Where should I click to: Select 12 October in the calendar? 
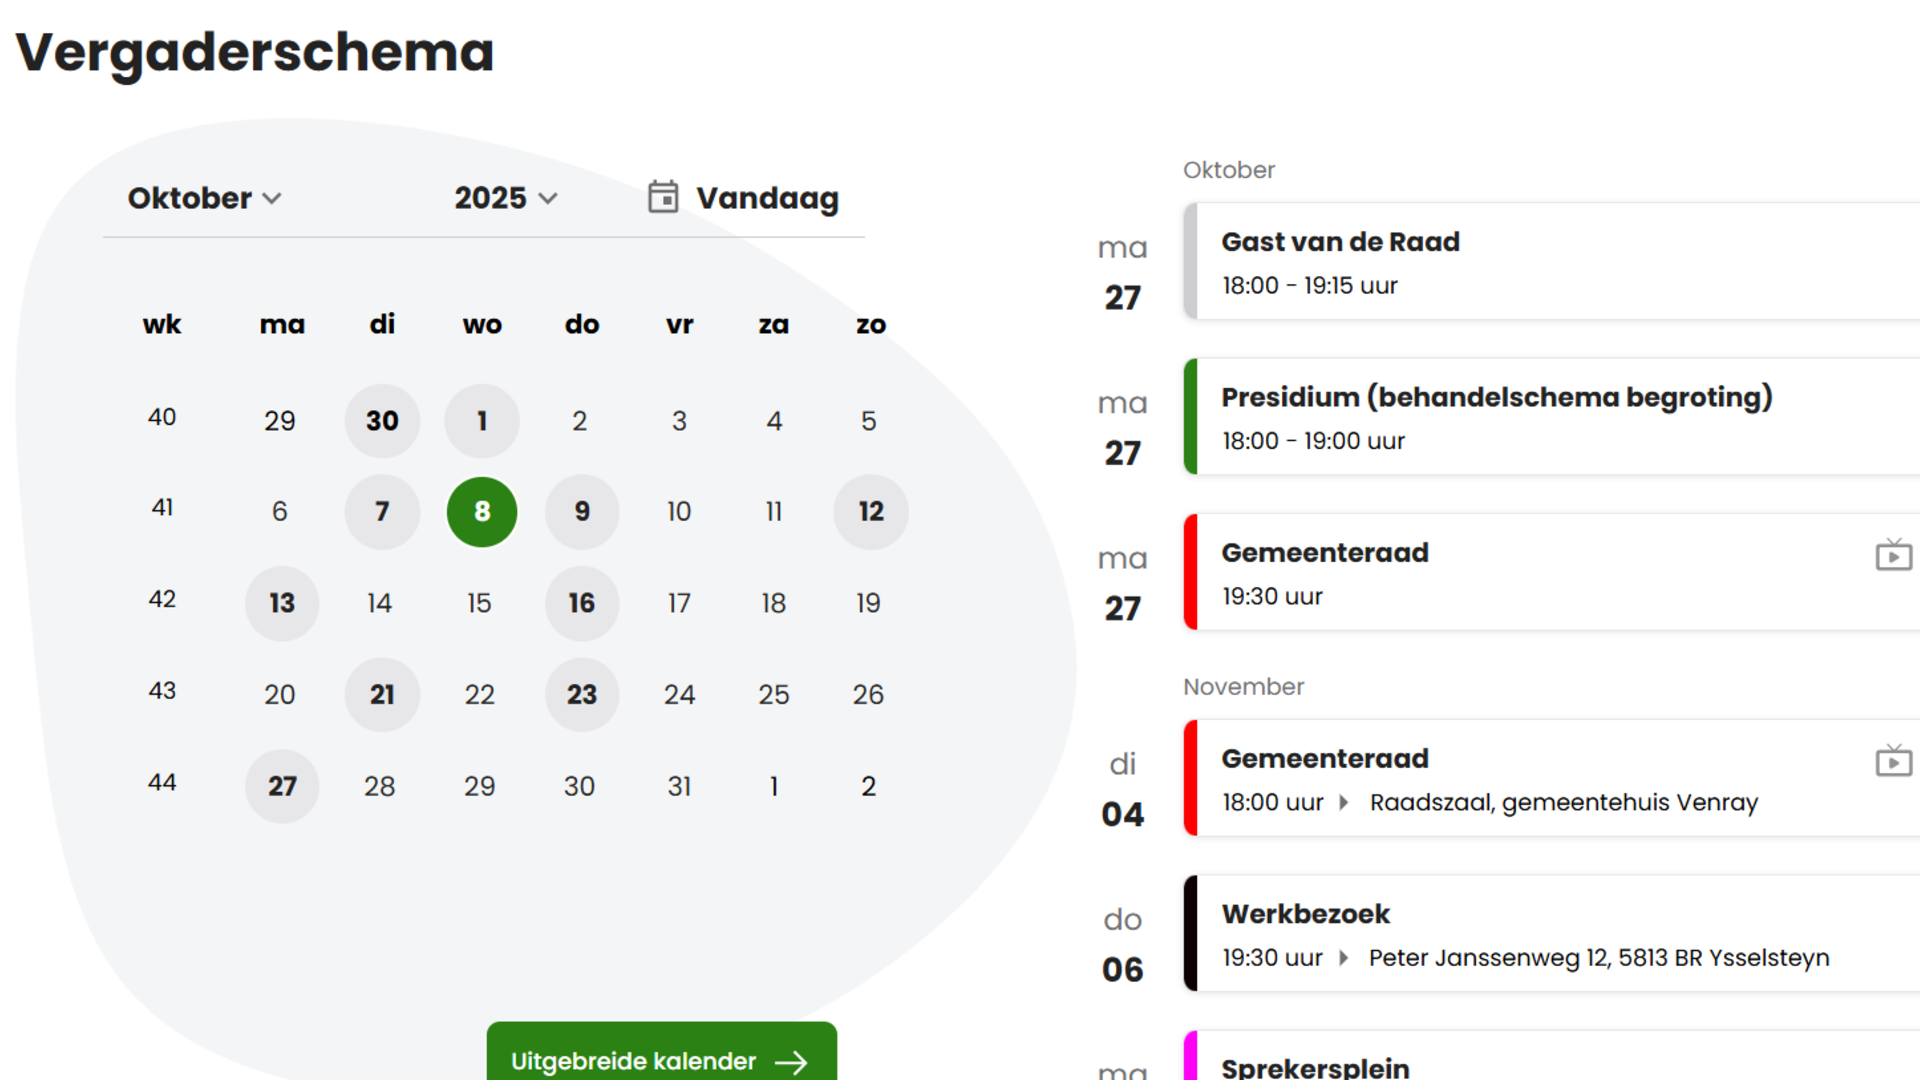point(871,512)
